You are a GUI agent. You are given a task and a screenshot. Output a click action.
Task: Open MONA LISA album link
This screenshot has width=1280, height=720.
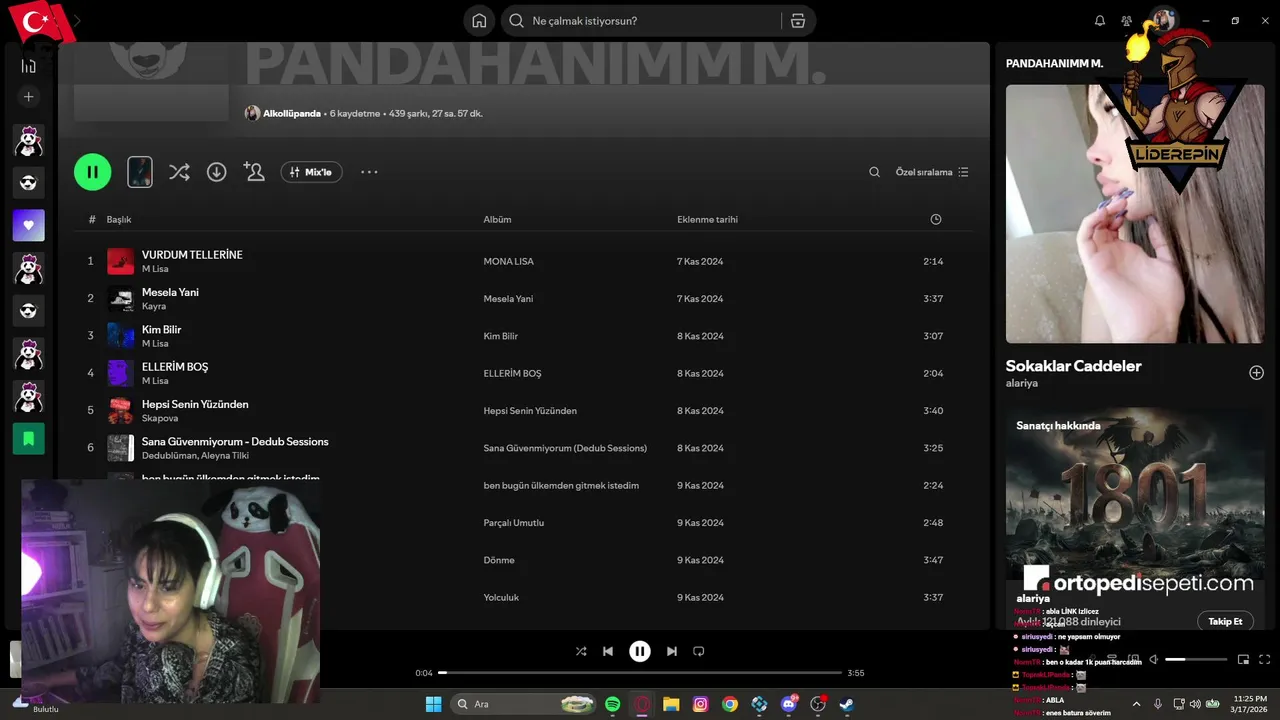point(508,261)
